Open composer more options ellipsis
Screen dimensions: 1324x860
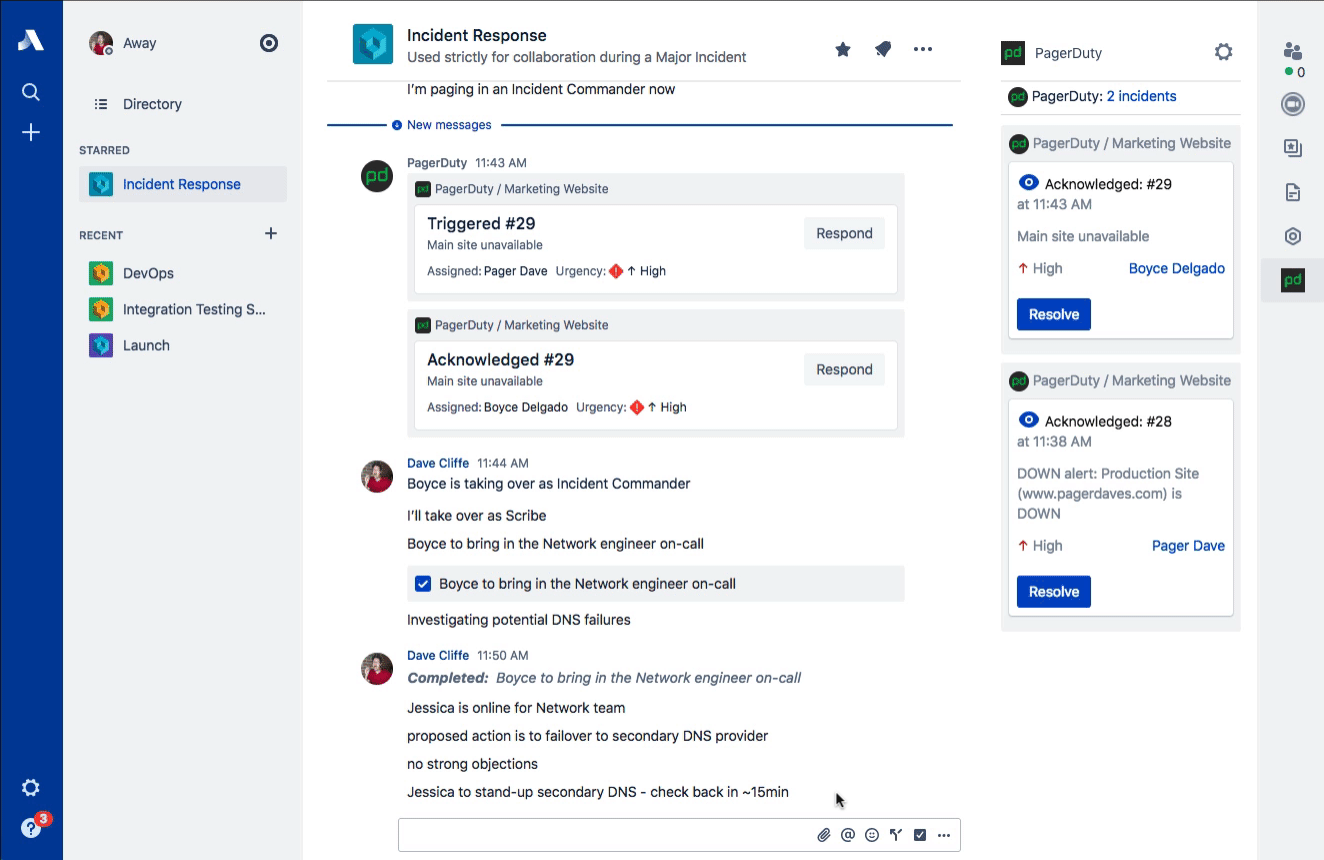click(944, 835)
